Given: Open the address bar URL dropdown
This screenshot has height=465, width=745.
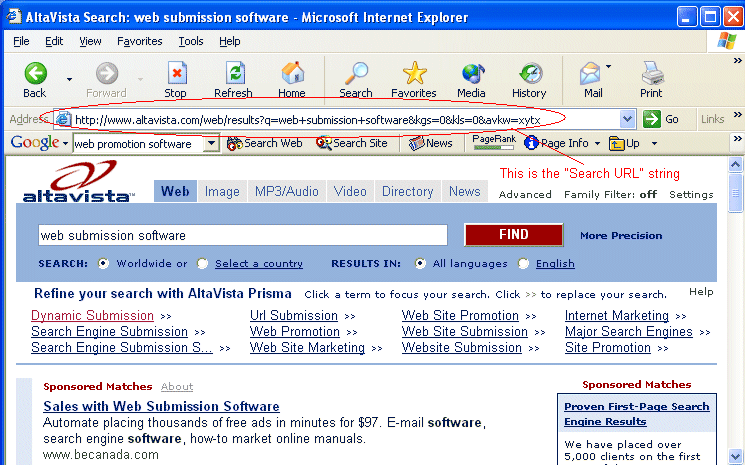Looking at the screenshot, I should coord(628,119).
